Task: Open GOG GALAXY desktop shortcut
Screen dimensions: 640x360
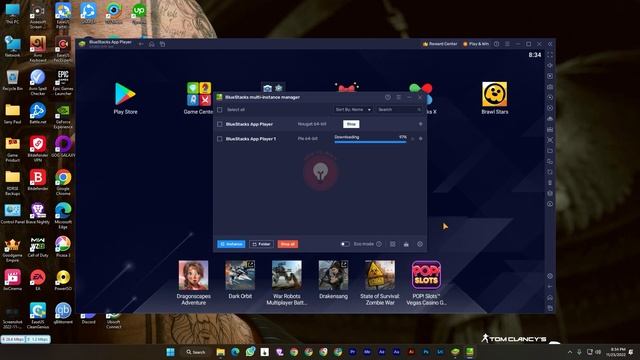Action: point(63,147)
